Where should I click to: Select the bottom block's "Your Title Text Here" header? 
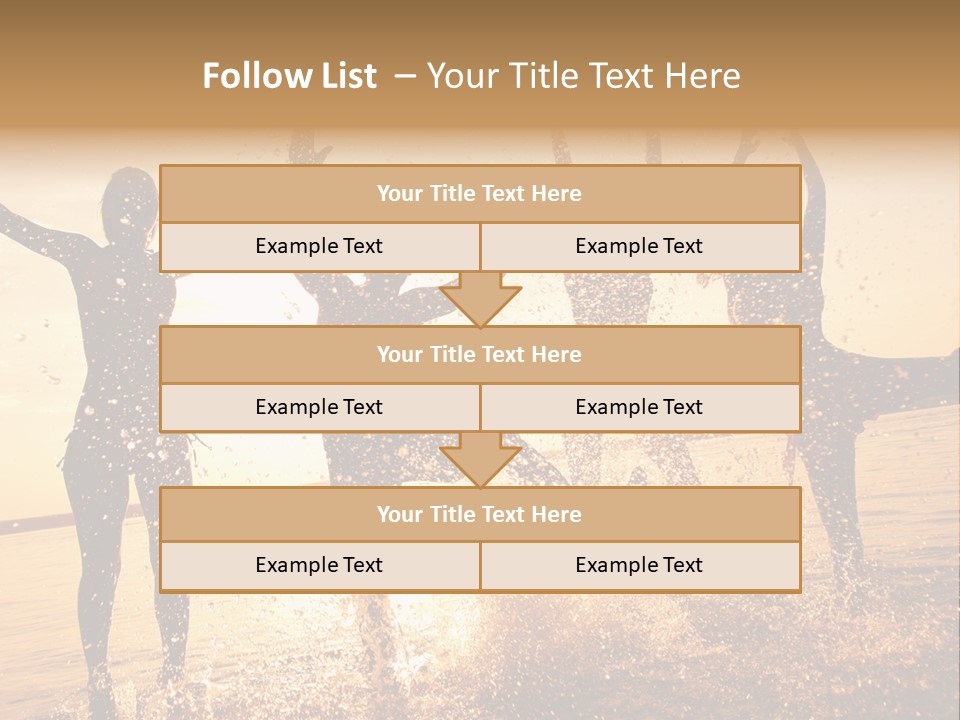click(479, 514)
